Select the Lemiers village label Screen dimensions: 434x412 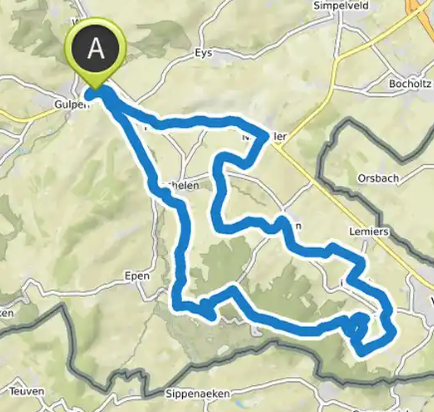click(369, 231)
